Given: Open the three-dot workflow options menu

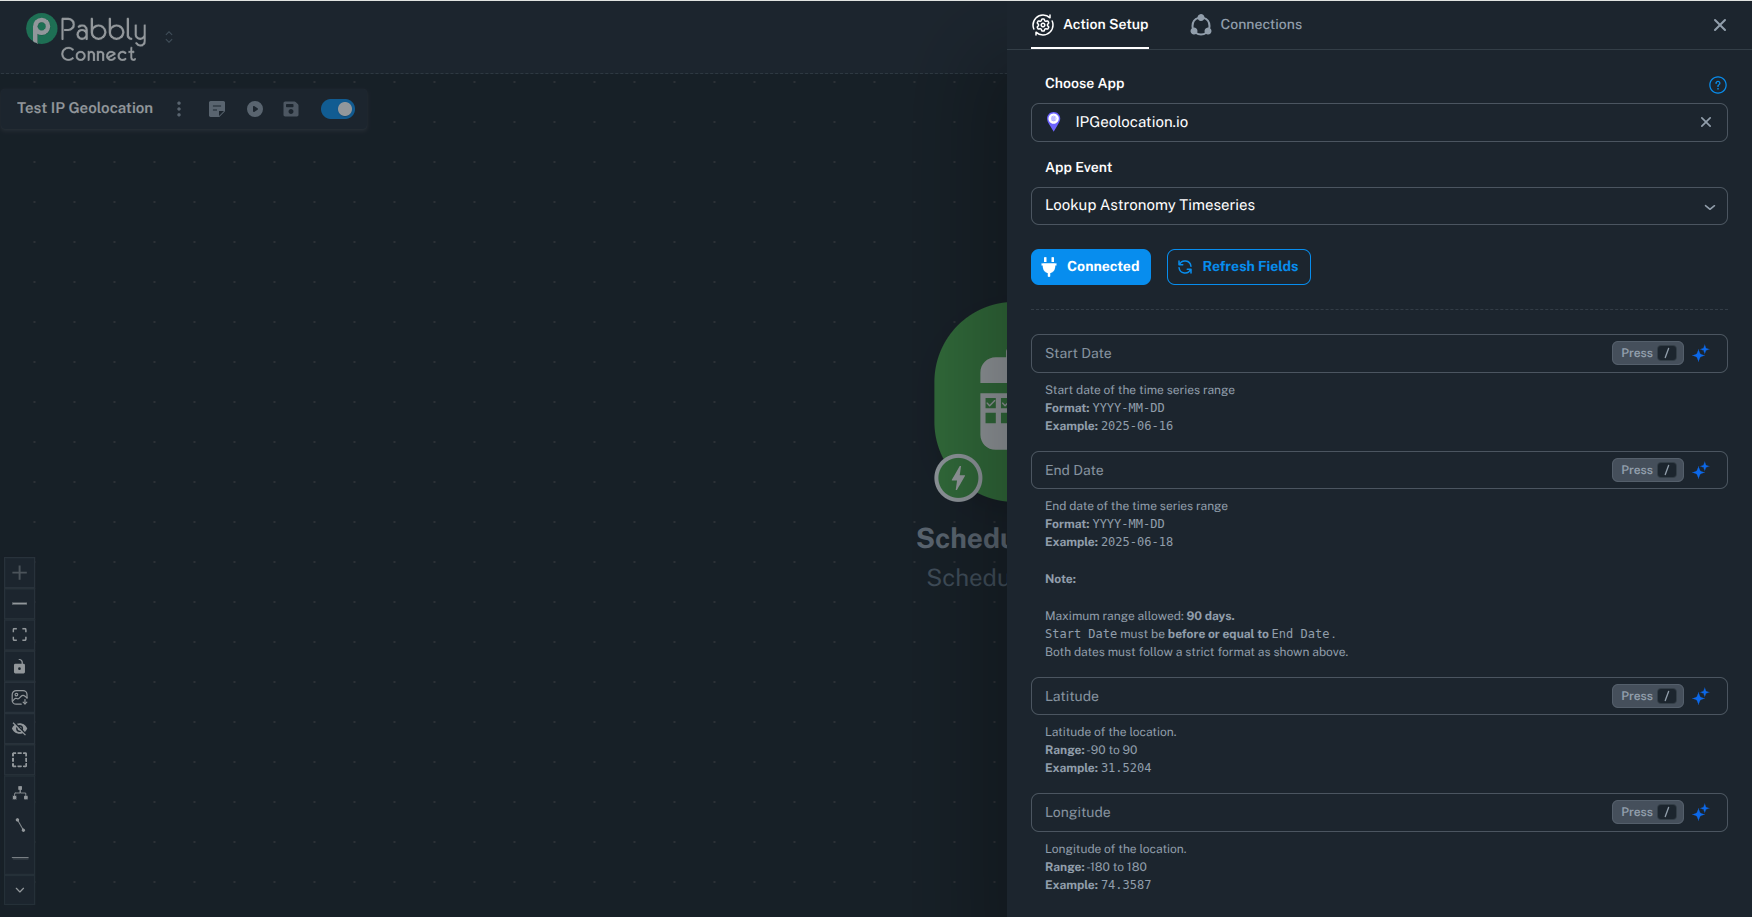Looking at the screenshot, I should [179, 109].
